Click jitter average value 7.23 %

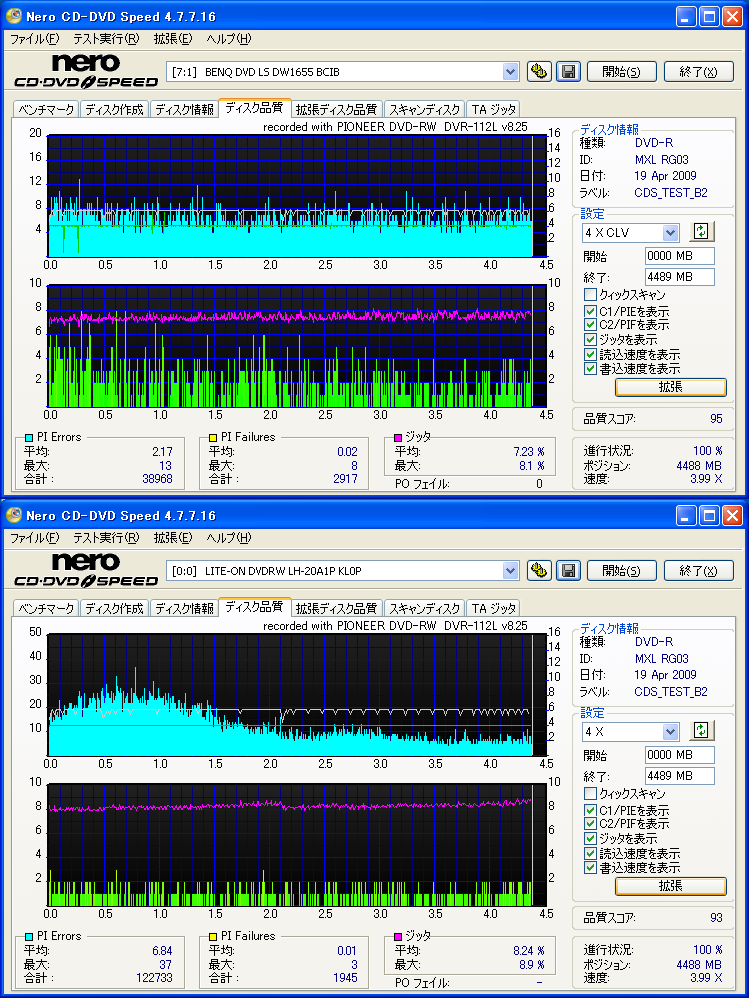[x=529, y=451]
